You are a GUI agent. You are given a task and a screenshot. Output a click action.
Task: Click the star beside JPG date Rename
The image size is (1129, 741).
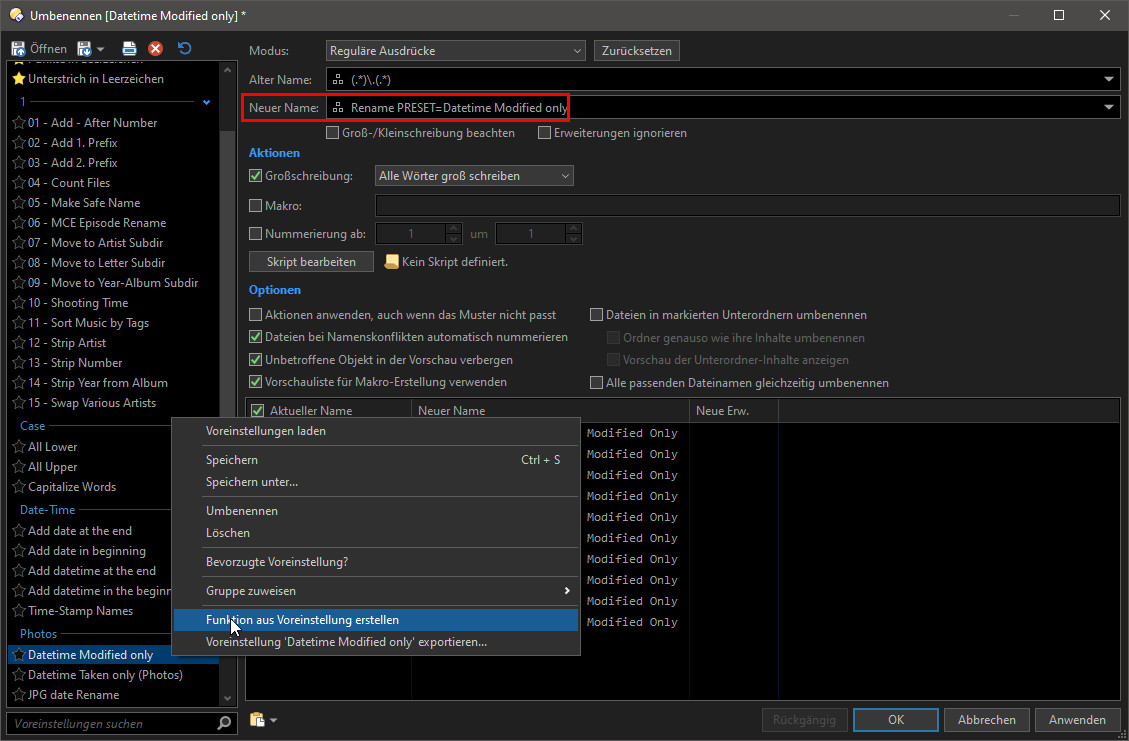click(x=19, y=695)
